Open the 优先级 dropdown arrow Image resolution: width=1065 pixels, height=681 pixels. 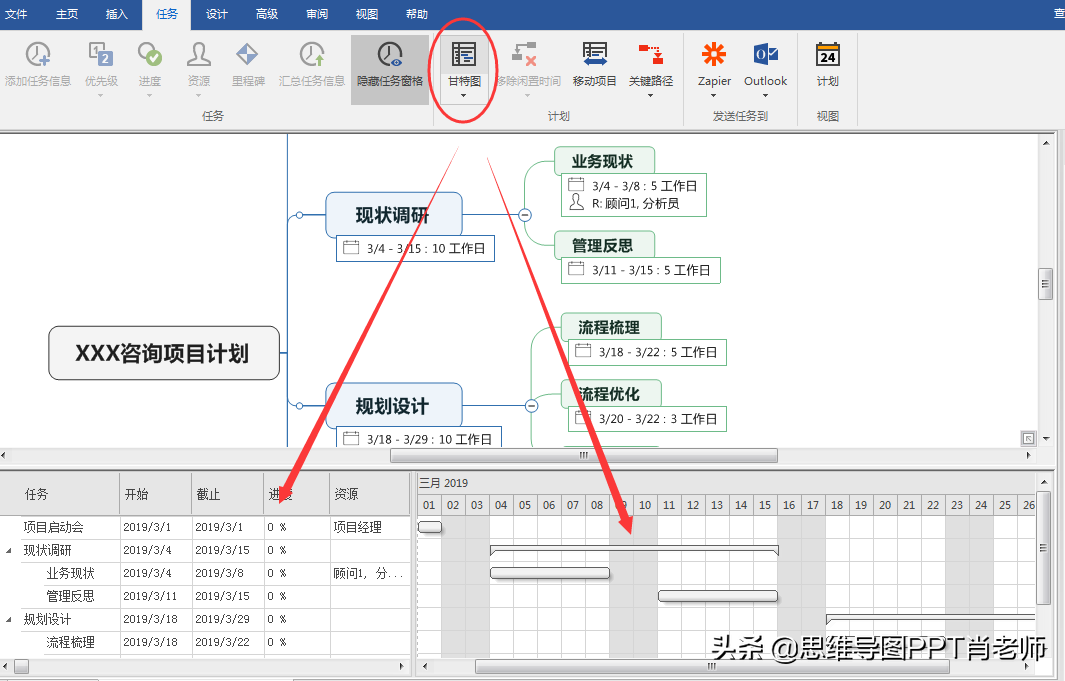click(101, 96)
